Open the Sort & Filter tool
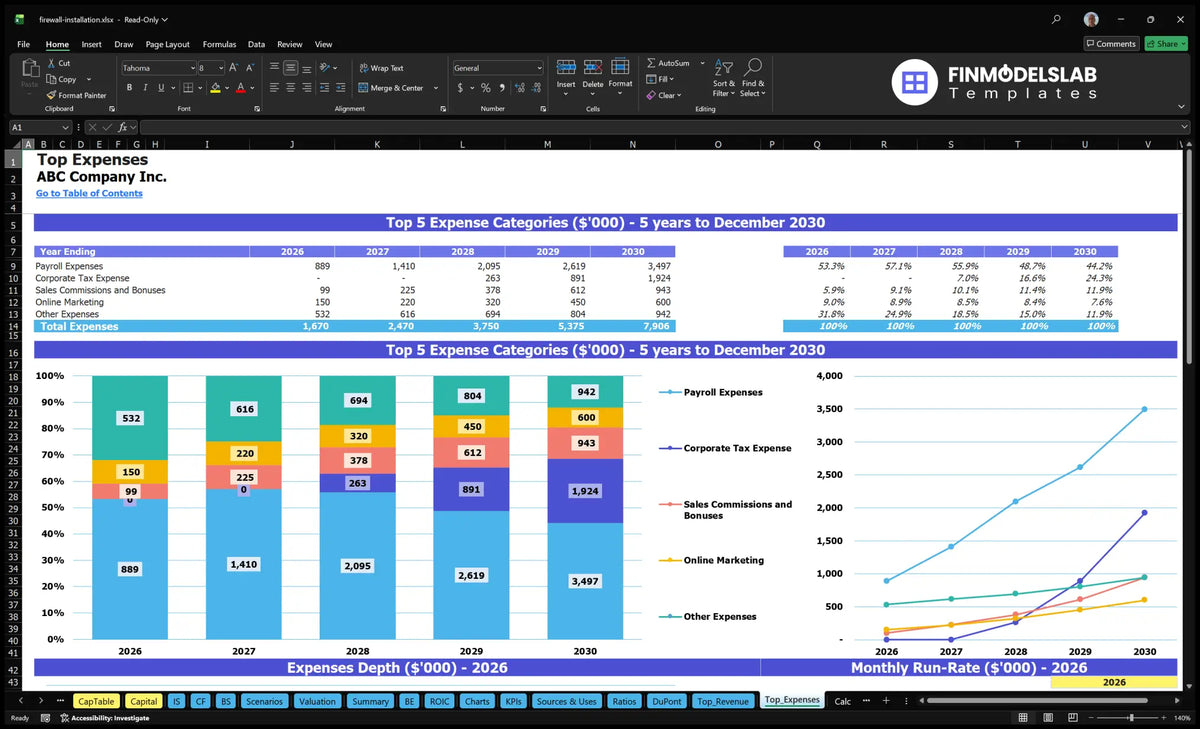 pyautogui.click(x=724, y=78)
